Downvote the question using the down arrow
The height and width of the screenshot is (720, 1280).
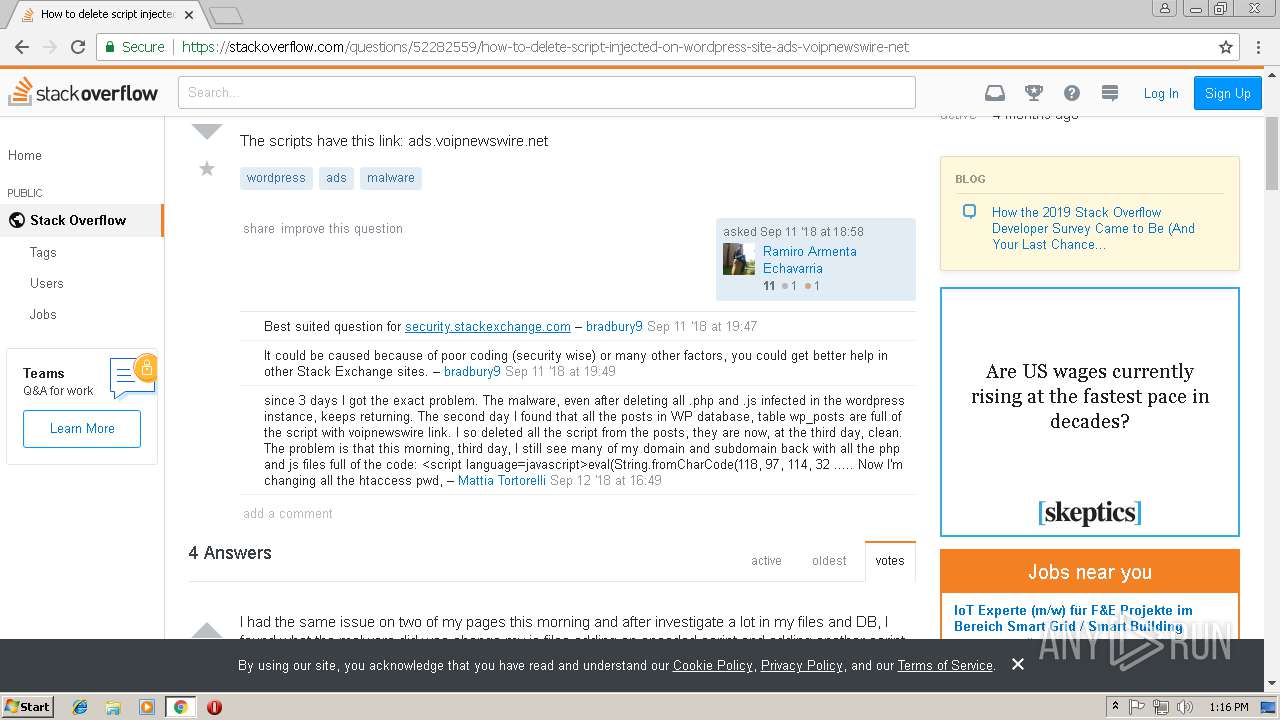[x=207, y=130]
